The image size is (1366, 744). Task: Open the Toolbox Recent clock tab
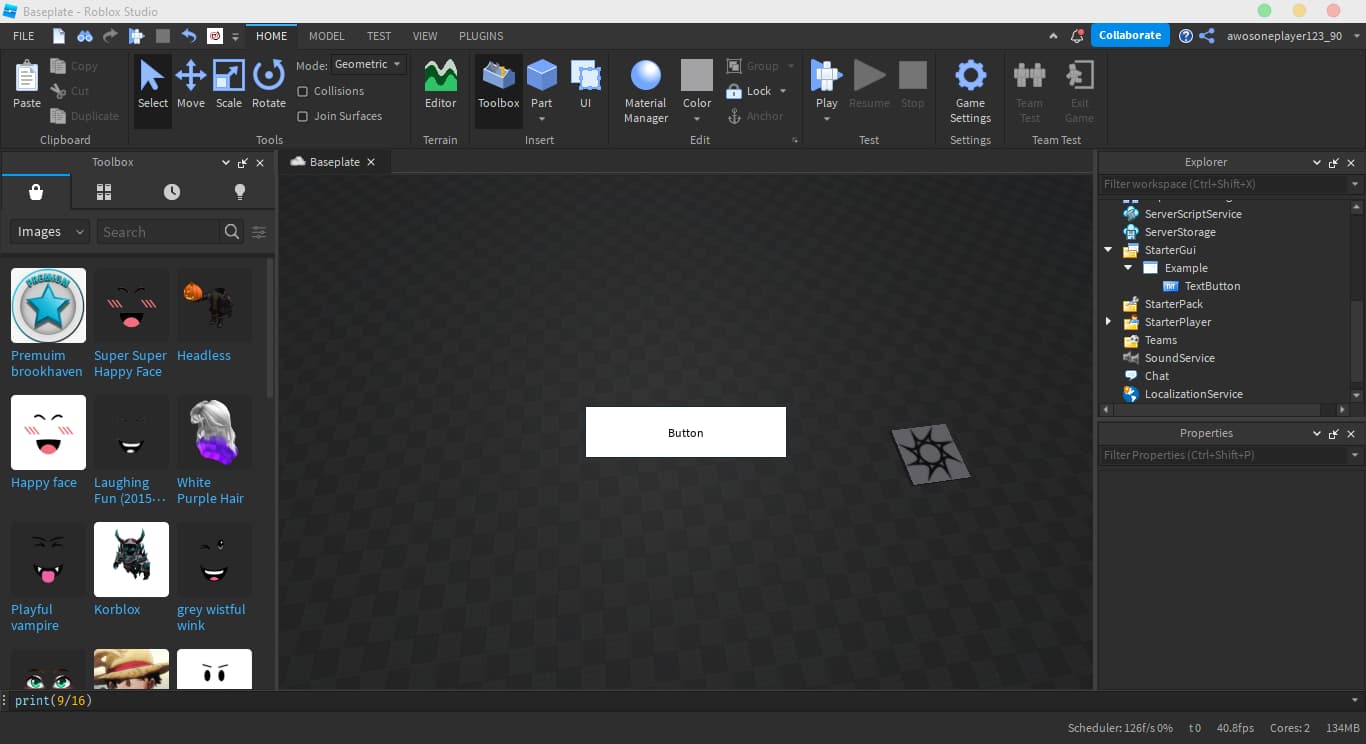tap(172, 192)
